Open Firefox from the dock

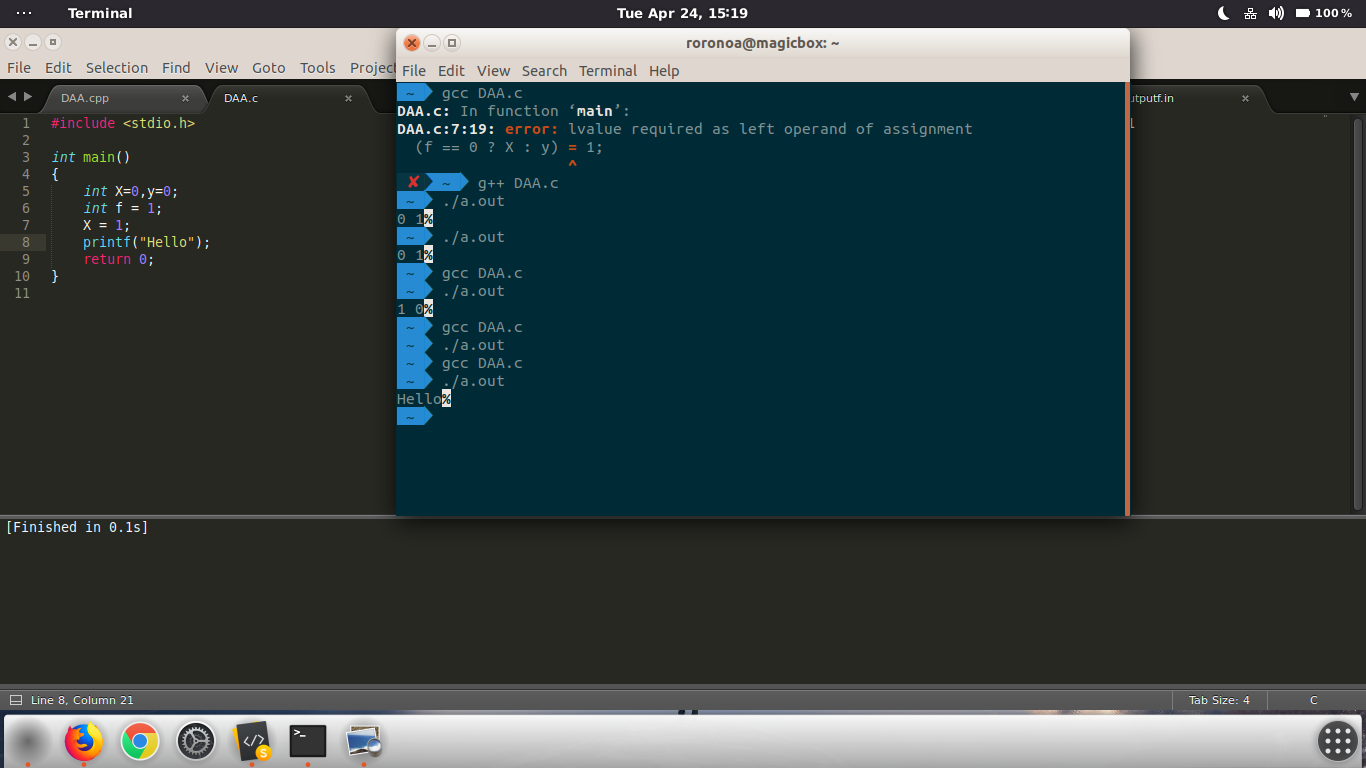tap(83, 741)
